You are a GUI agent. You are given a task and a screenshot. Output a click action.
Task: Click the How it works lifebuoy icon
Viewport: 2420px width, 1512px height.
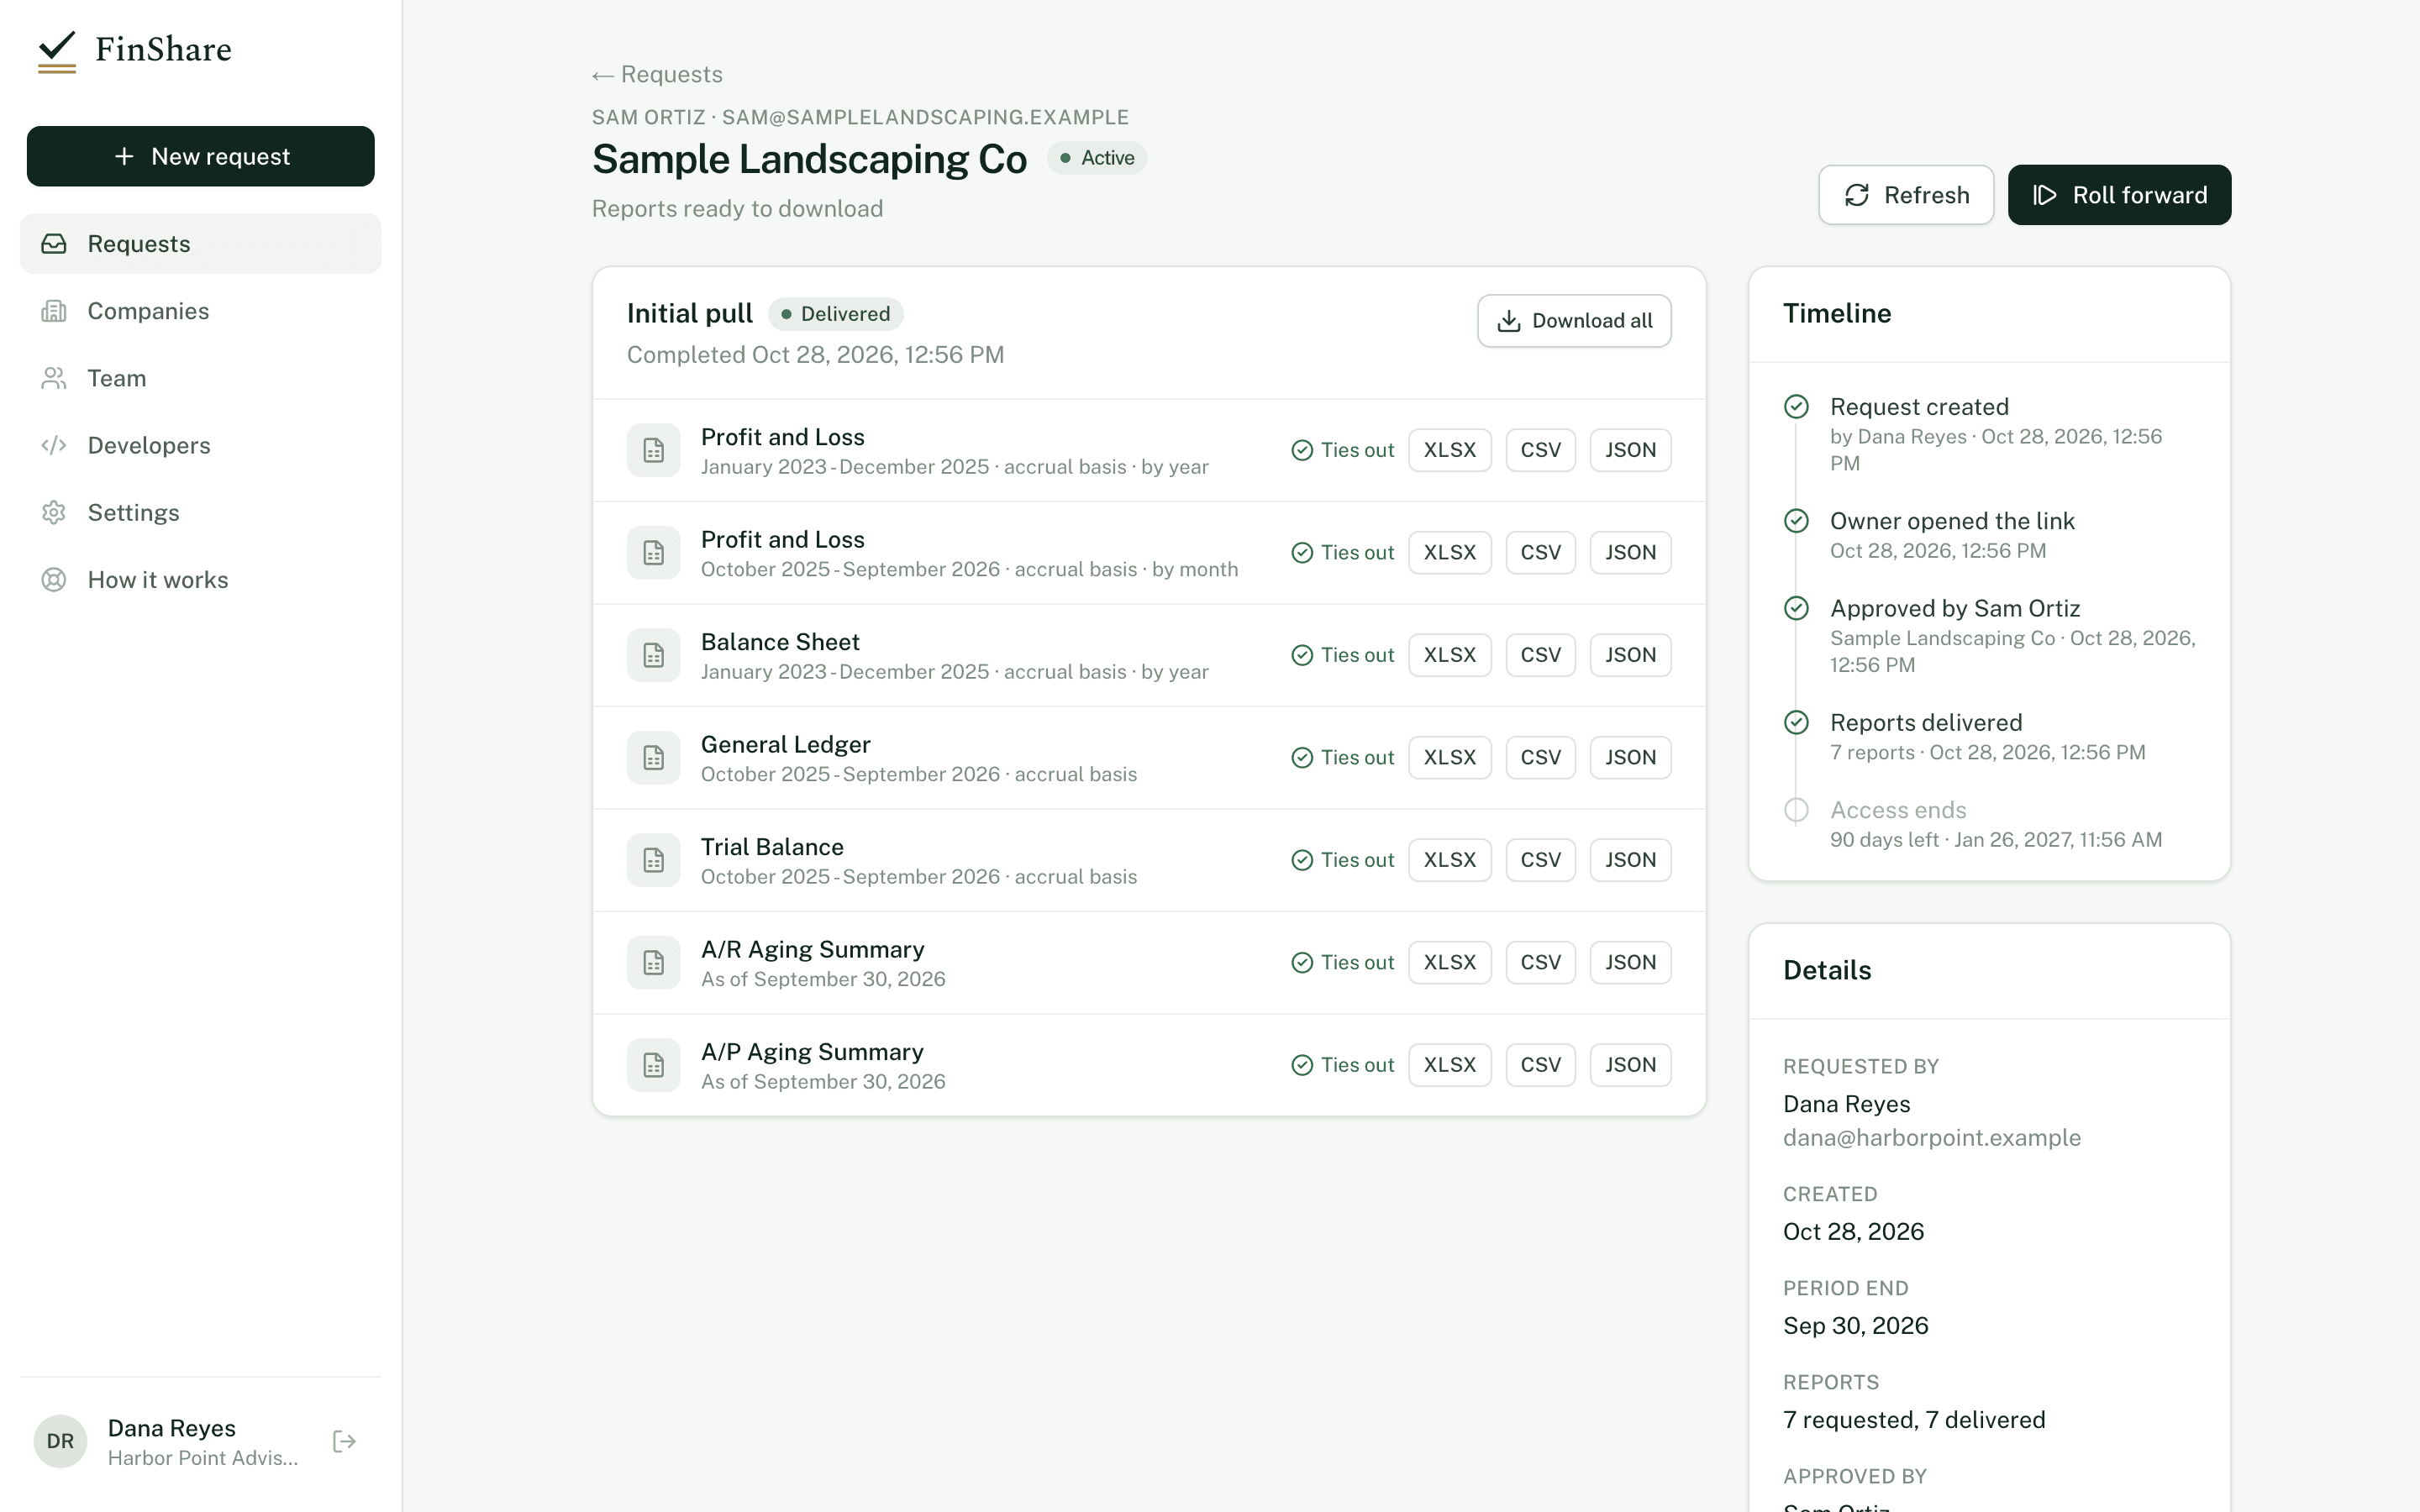54,580
